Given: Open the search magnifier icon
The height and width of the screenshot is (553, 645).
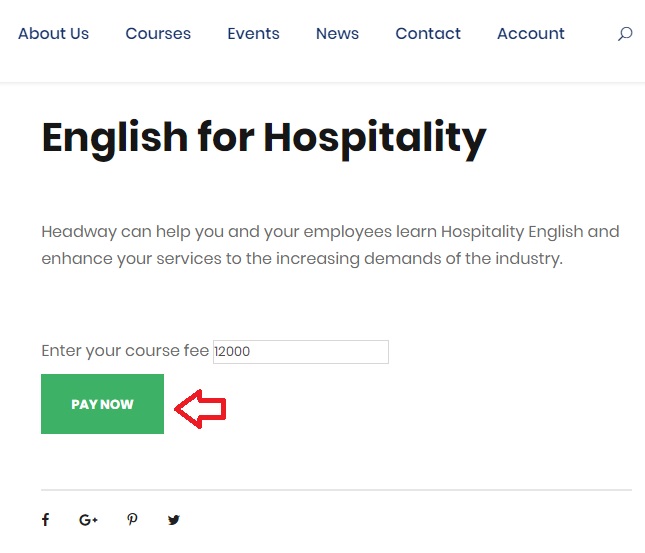Looking at the screenshot, I should coord(625,34).
